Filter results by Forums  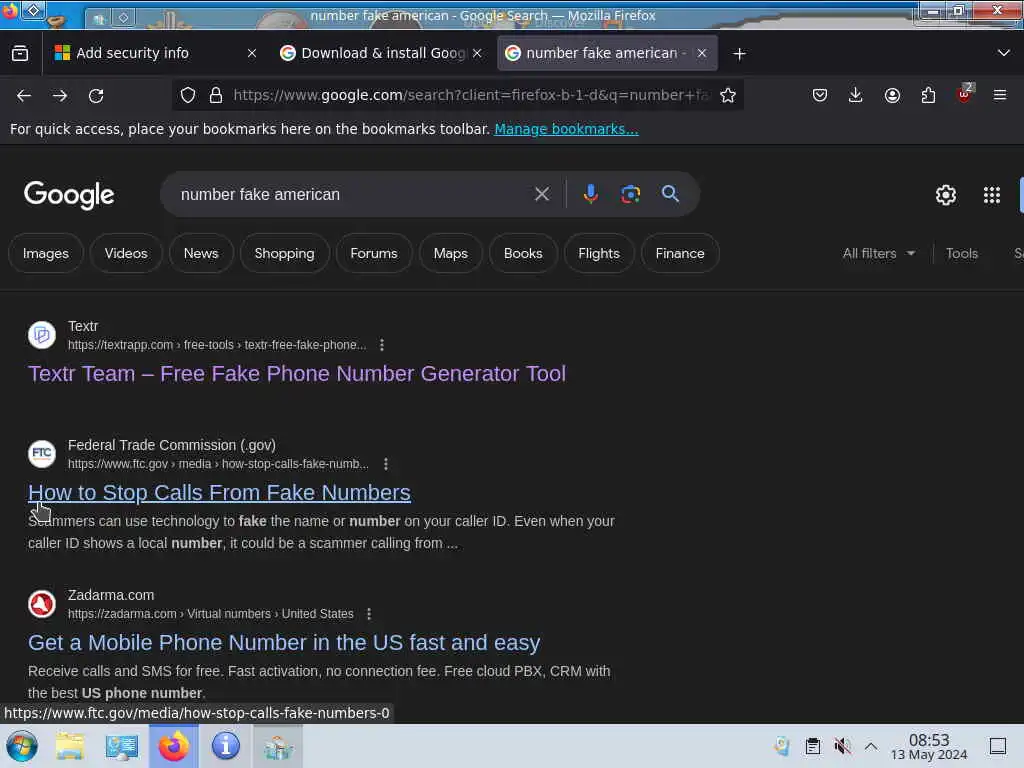(x=374, y=253)
